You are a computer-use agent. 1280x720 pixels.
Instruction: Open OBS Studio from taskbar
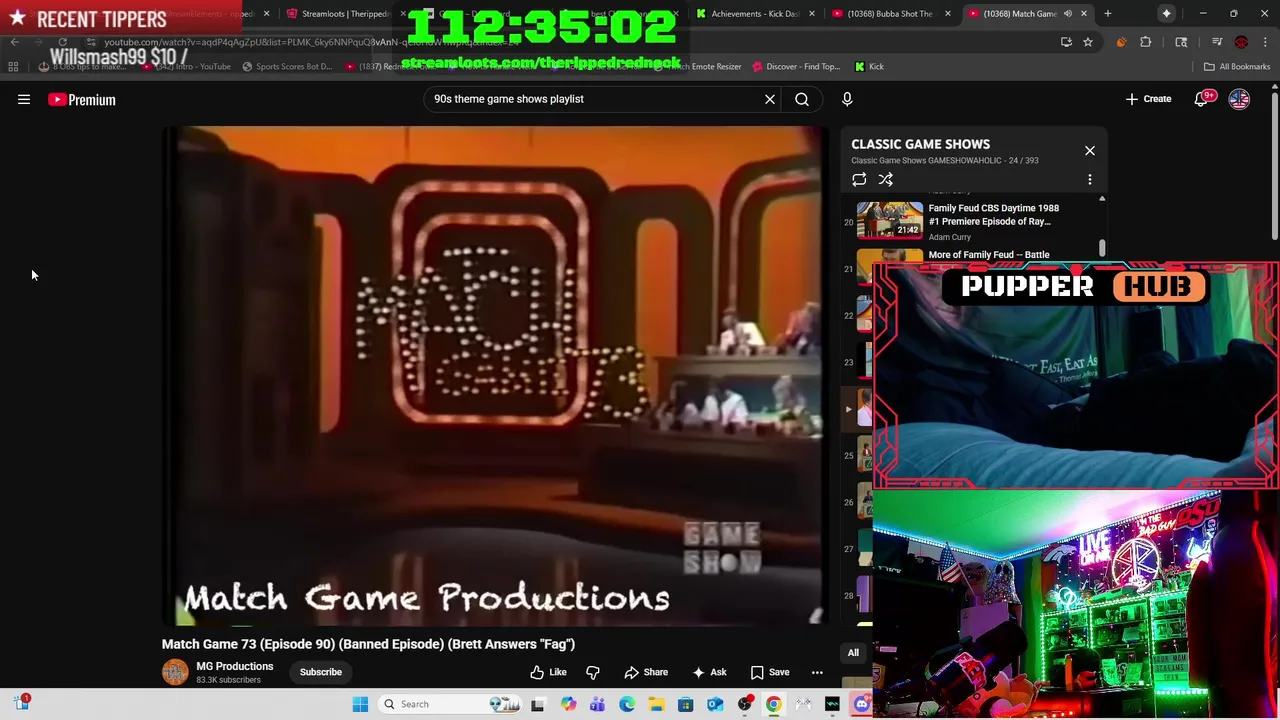[x=744, y=704]
